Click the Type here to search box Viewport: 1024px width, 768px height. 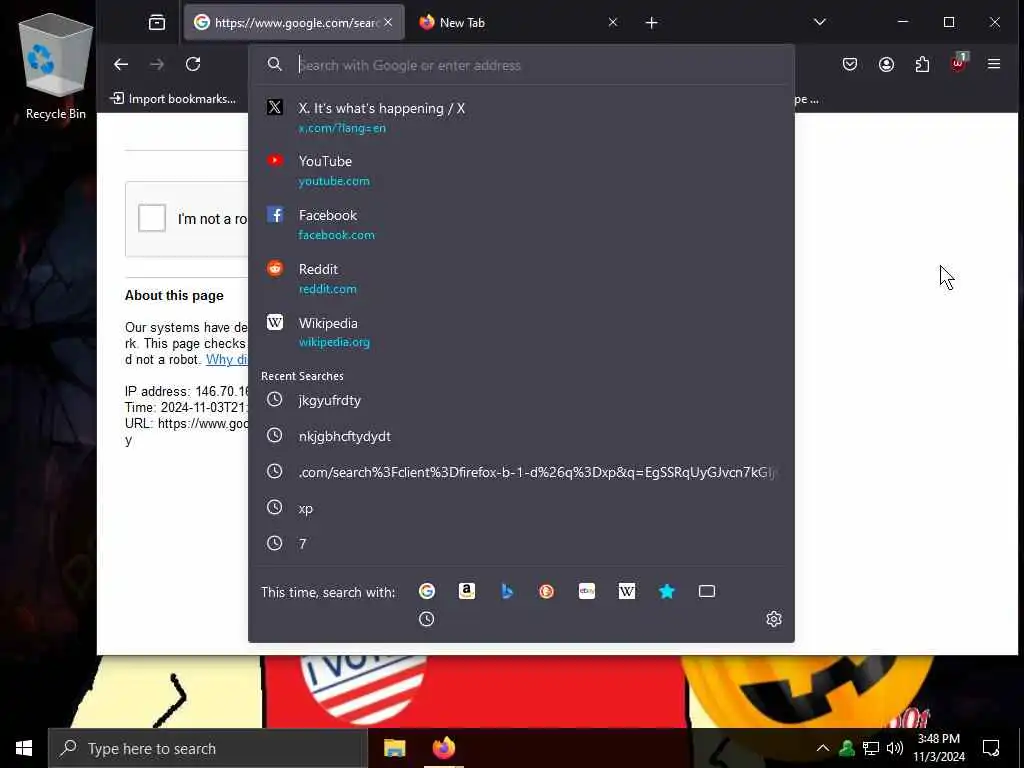208,748
